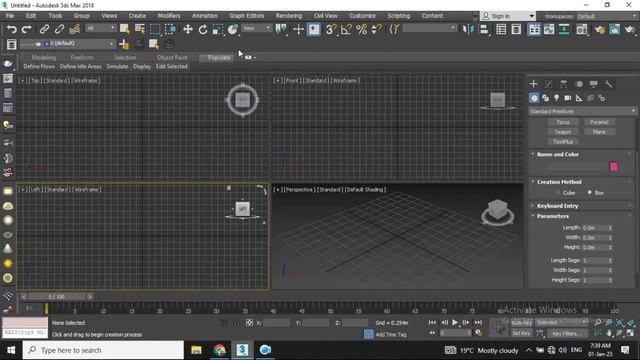Toggle Window/Crossing selection mode
Viewport: 640px width, 360px height.
tap(170, 29)
